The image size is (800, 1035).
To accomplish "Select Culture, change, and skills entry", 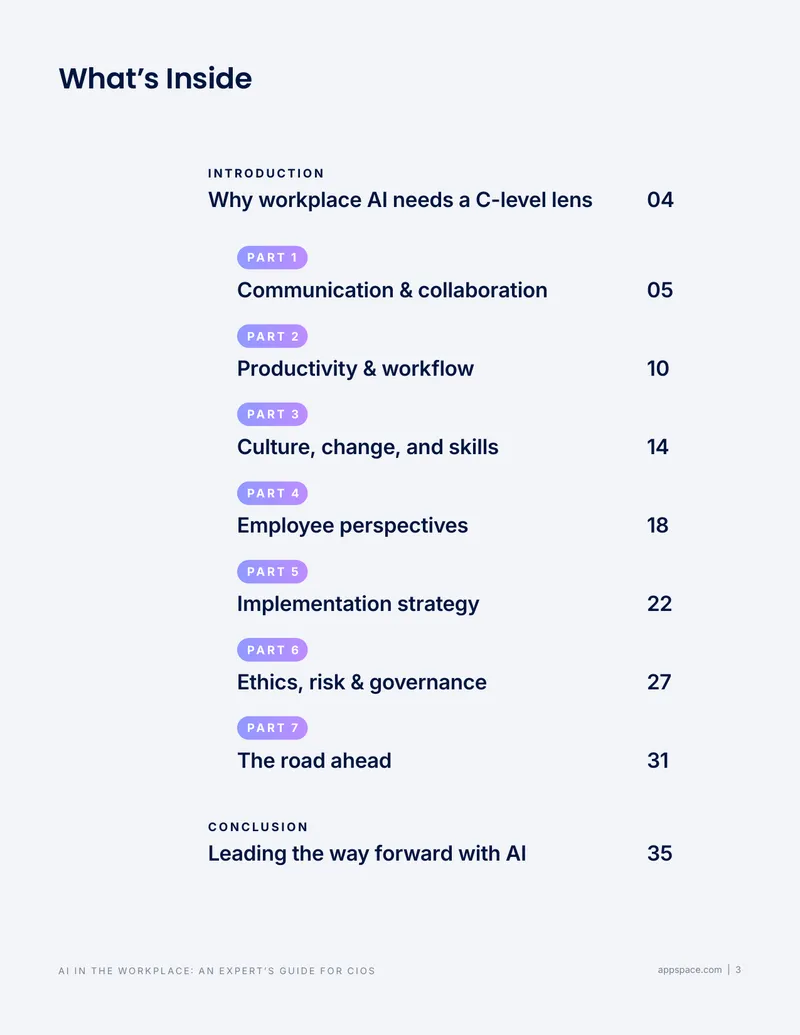I will tap(368, 448).
